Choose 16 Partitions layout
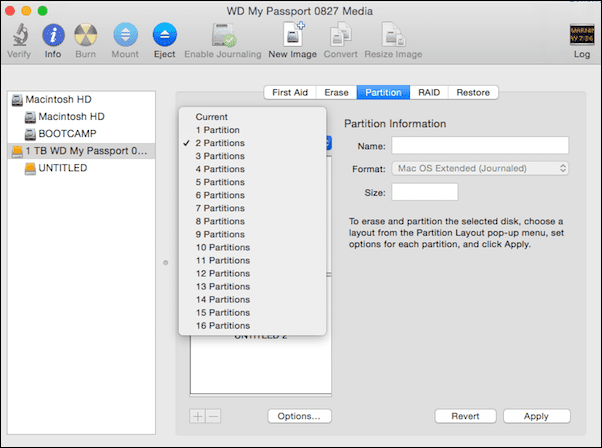The image size is (602, 448). pos(253,326)
